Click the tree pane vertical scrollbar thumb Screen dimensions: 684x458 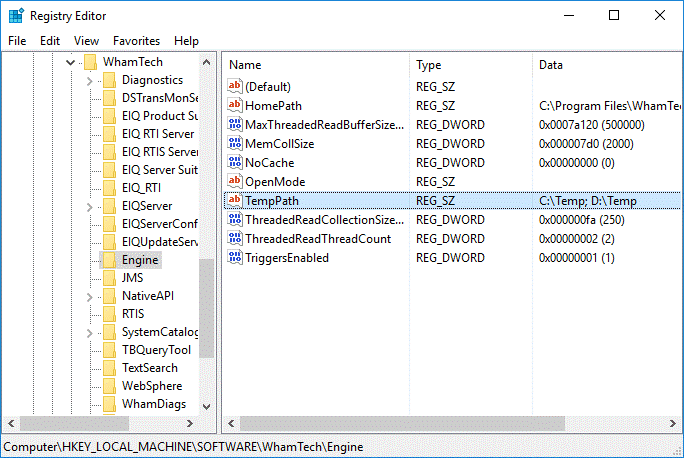(x=206, y=309)
